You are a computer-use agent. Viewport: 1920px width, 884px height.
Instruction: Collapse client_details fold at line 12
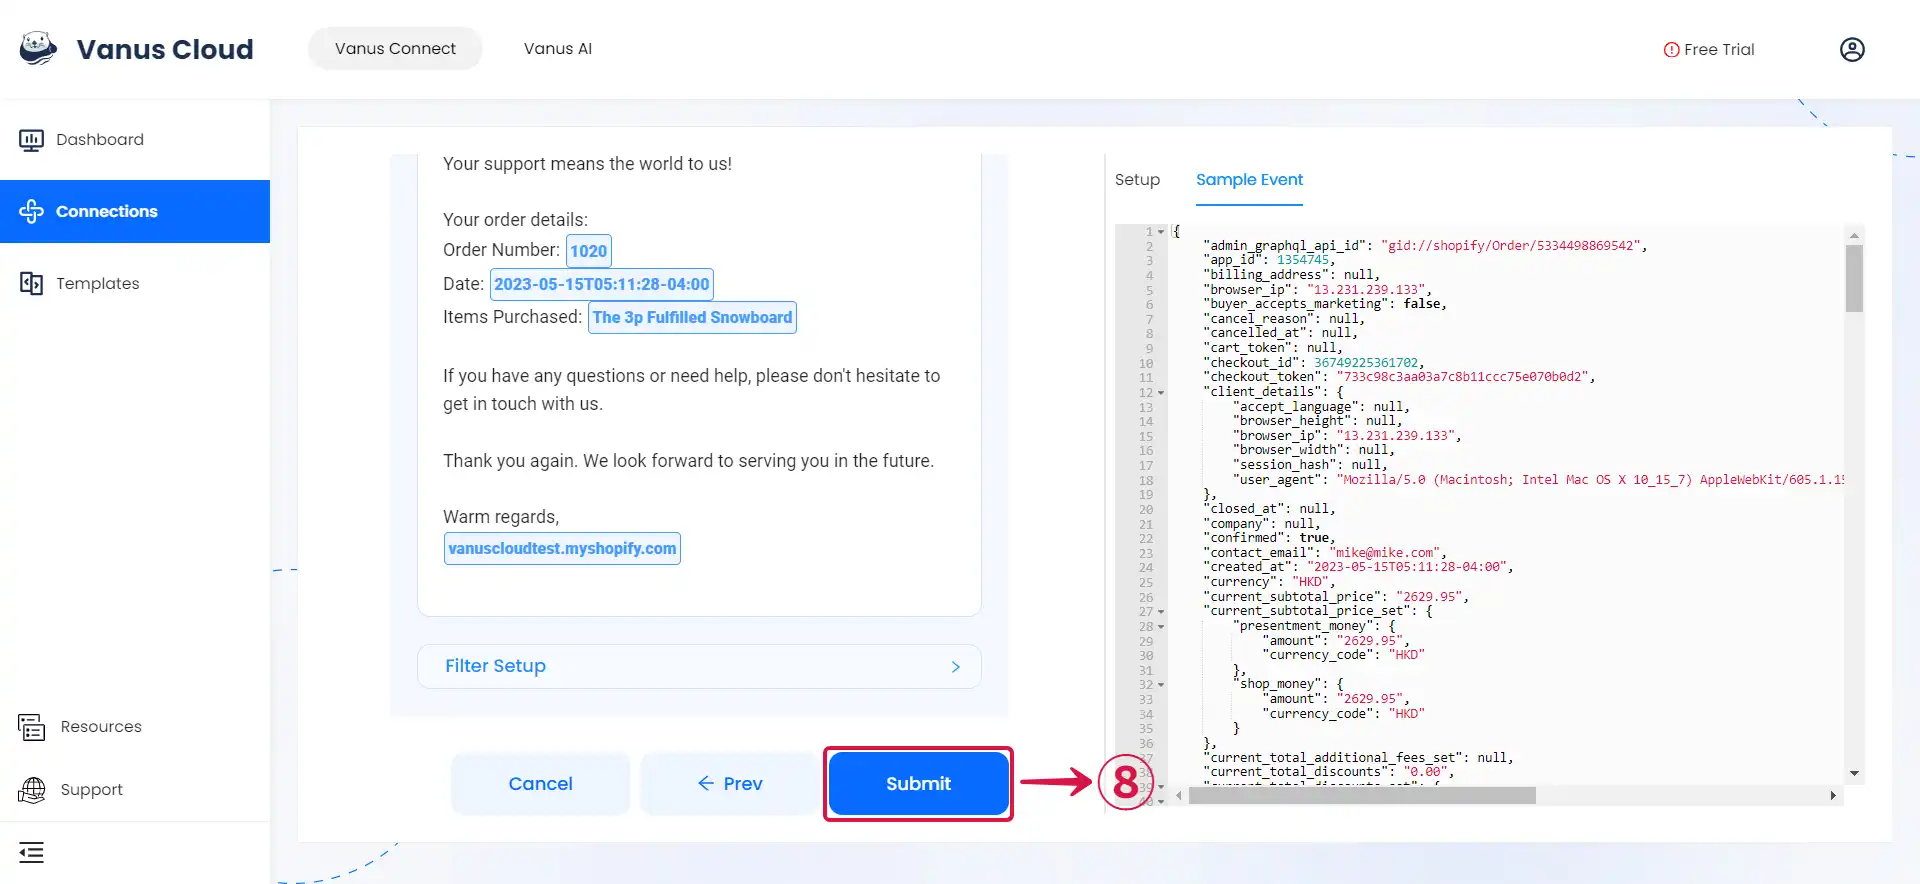pos(1161,393)
